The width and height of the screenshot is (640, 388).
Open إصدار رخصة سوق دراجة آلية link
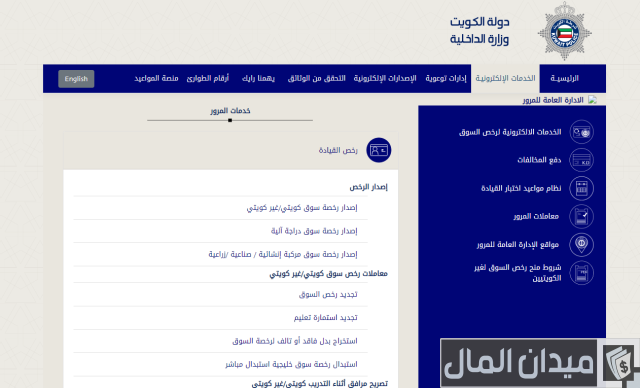point(314,231)
